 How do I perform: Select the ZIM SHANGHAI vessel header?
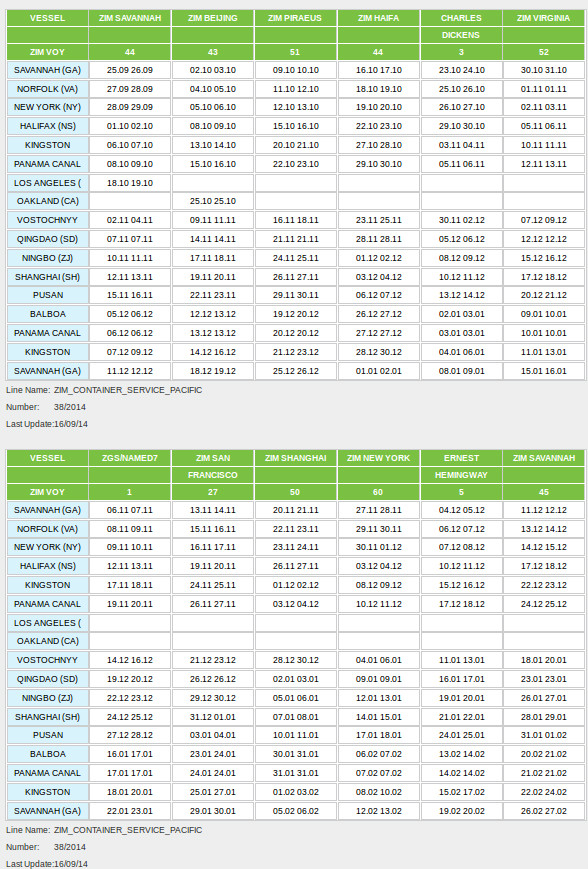(x=295, y=458)
